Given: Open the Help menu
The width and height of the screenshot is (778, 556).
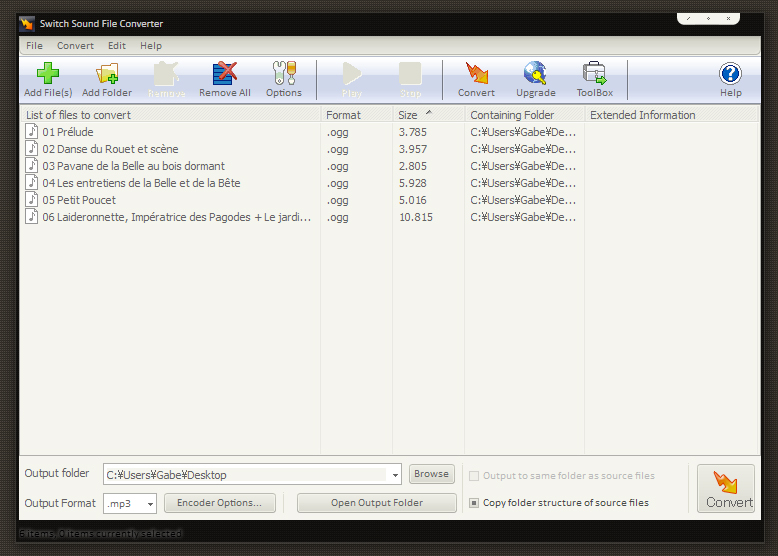Looking at the screenshot, I should [151, 46].
